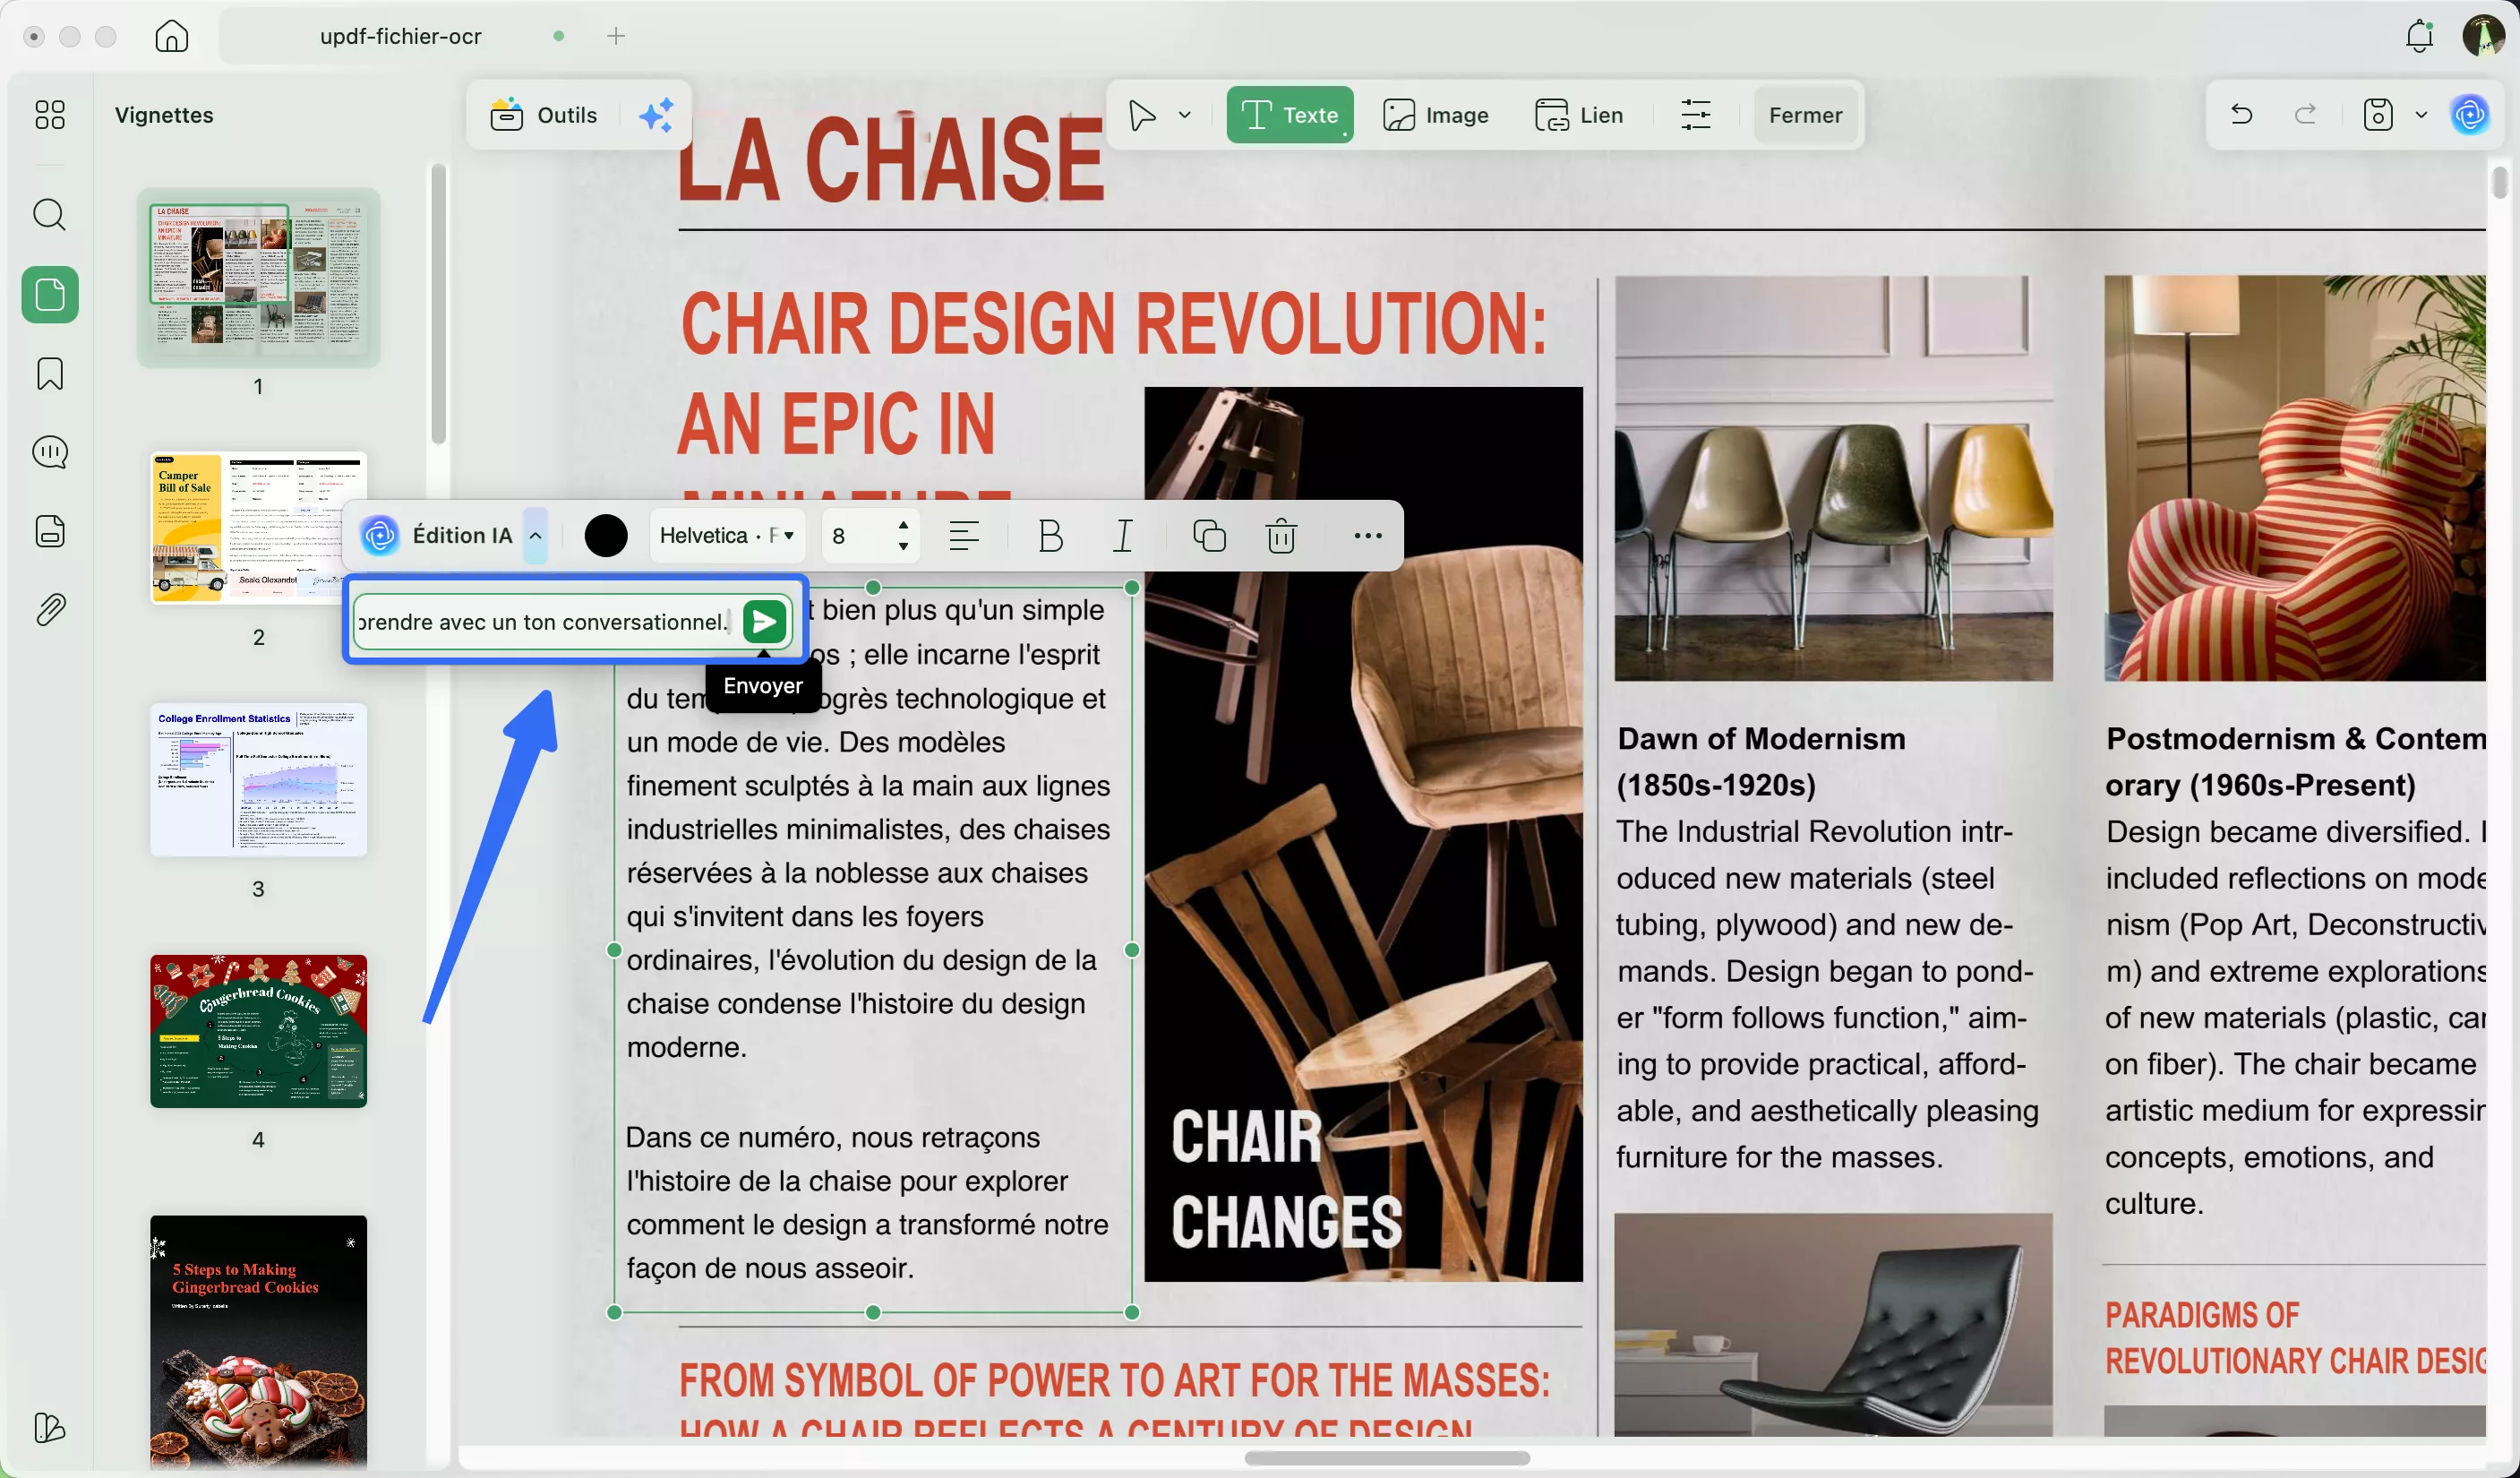The image size is (2520, 1478).
Task: Select the Lien editing tab
Action: click(1579, 116)
